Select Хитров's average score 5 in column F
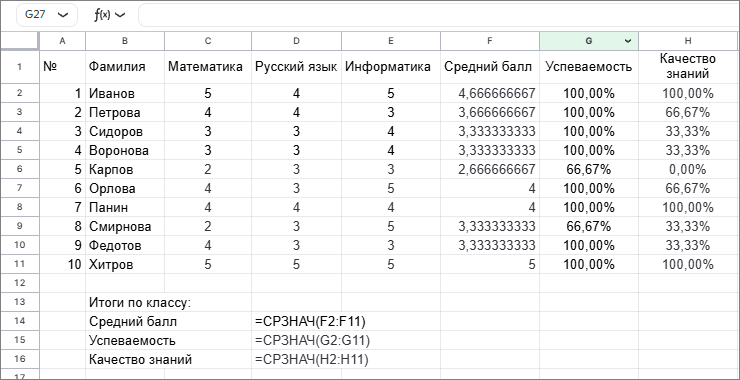Viewport: 740px width, 380px height. coord(490,264)
